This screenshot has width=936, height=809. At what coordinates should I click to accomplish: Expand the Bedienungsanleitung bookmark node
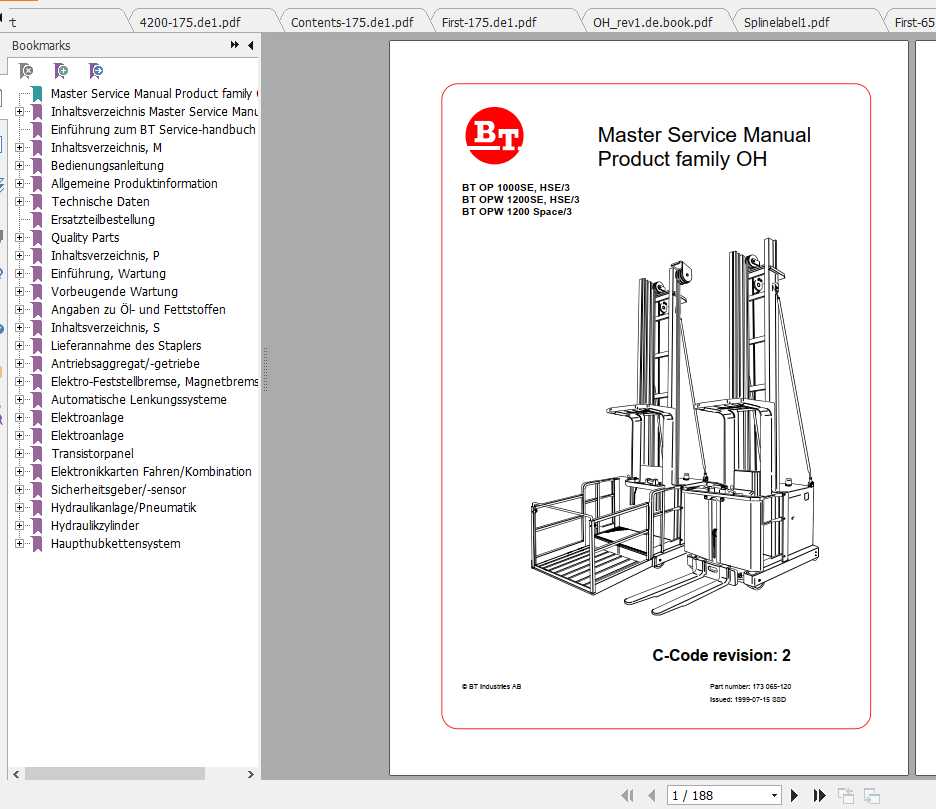19,165
